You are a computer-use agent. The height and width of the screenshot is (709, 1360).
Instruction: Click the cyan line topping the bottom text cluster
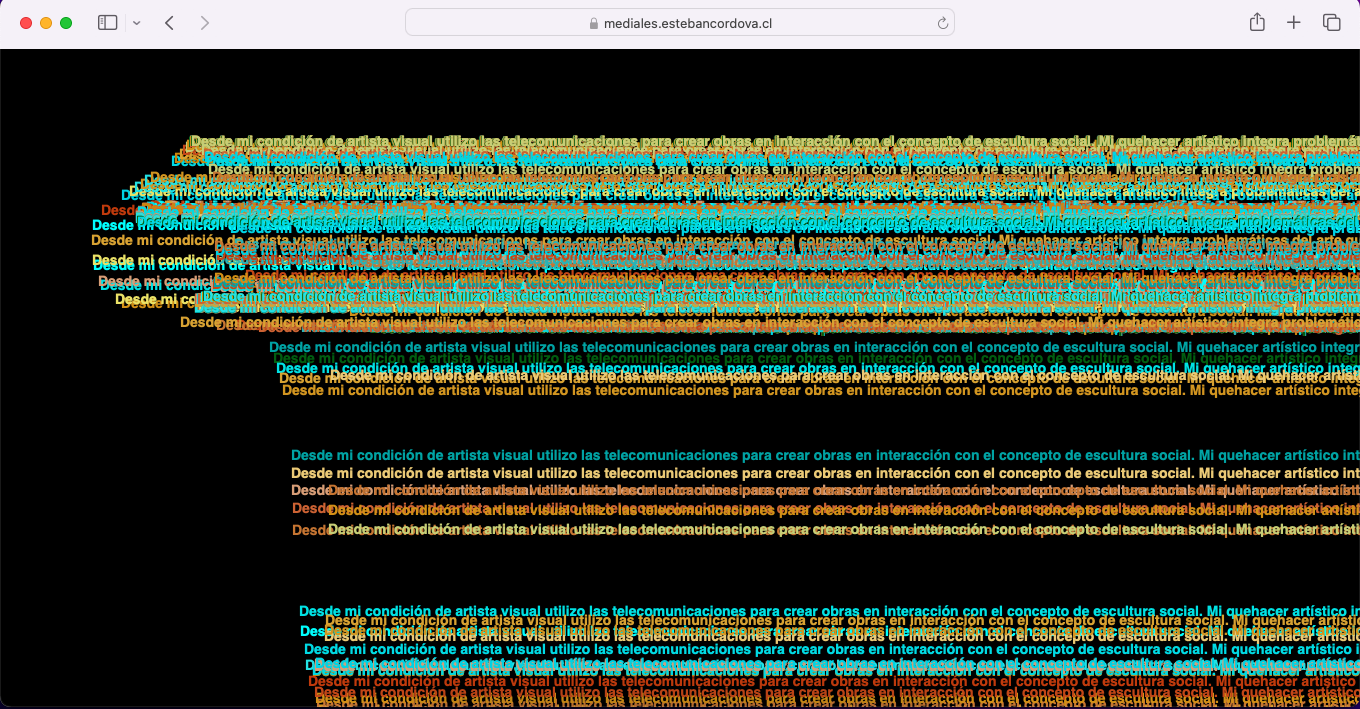pyautogui.click(x=829, y=610)
